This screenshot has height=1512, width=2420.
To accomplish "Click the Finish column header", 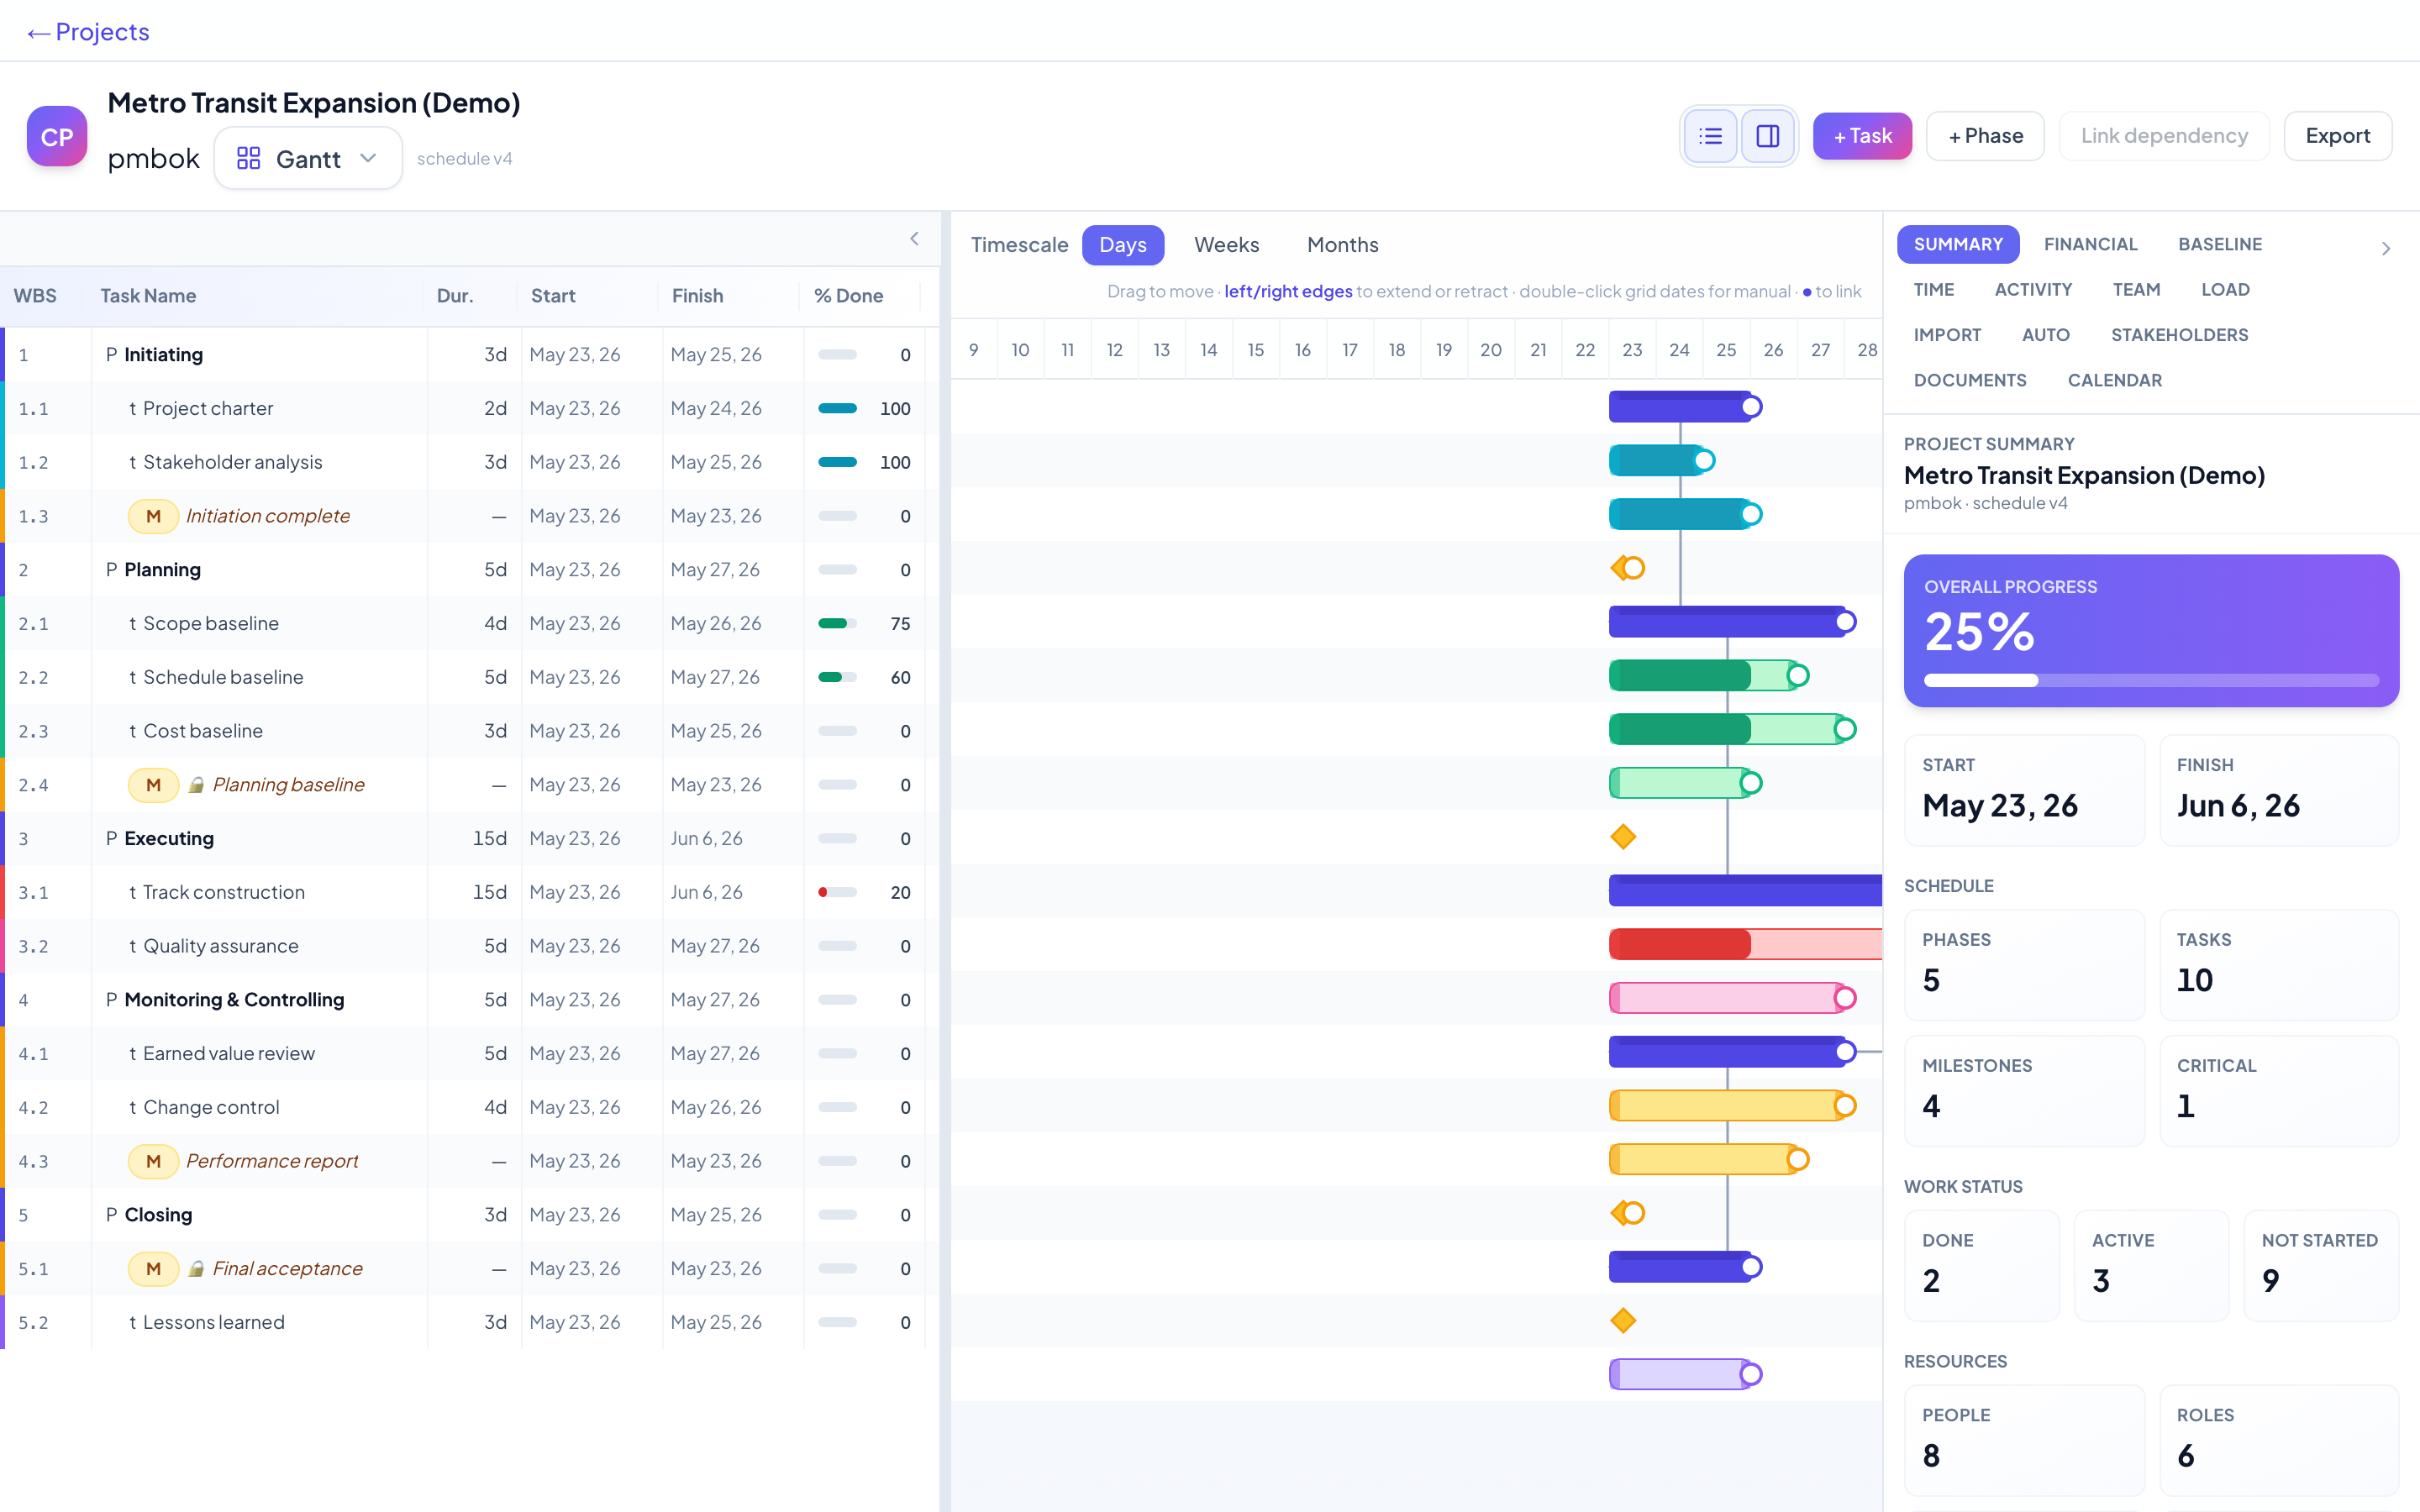I will click(697, 296).
